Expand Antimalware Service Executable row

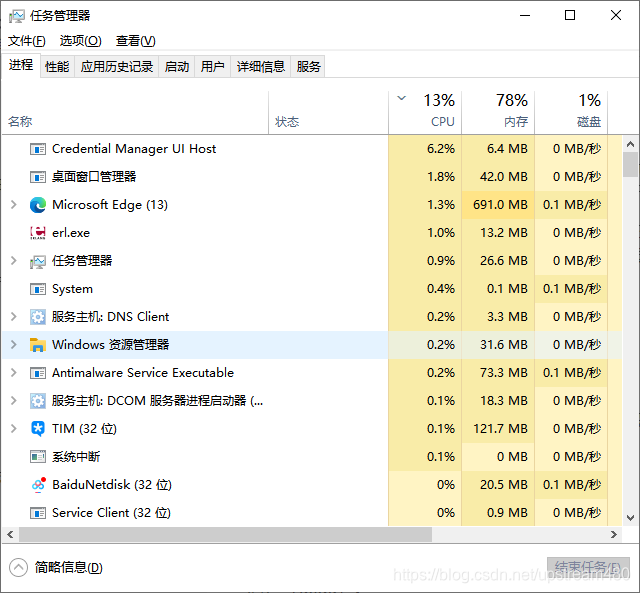pyautogui.click(x=13, y=372)
